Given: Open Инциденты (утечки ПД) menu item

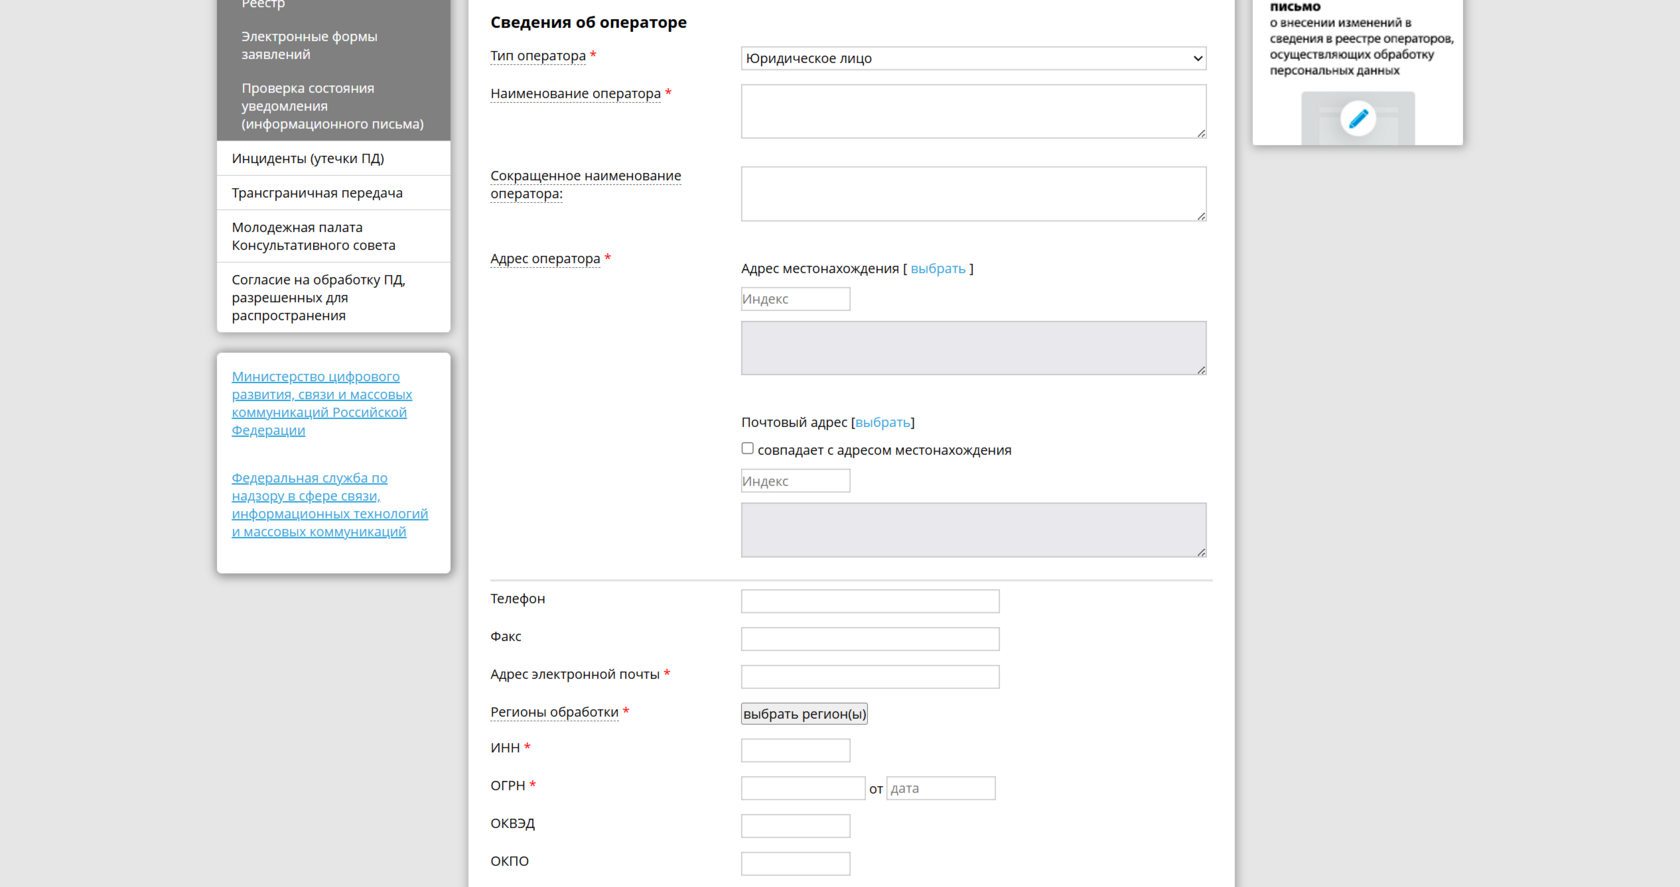Looking at the screenshot, I should [x=333, y=158].
